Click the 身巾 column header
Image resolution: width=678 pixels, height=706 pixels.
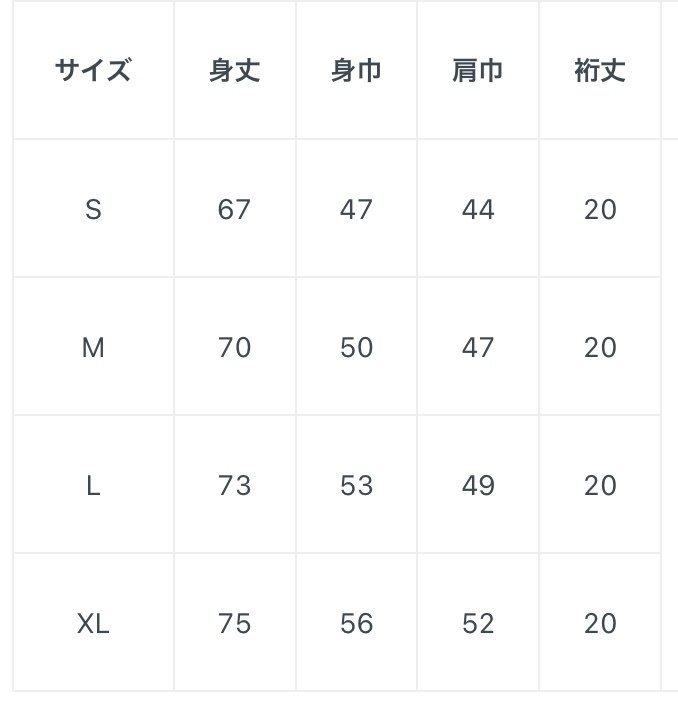pyautogui.click(x=356, y=71)
